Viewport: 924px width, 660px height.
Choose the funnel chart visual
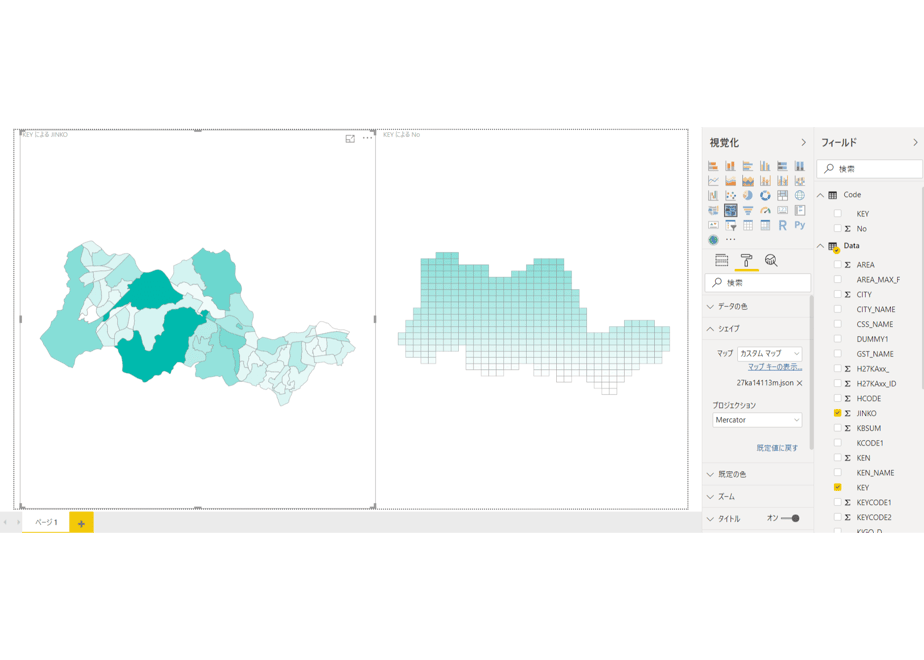click(x=748, y=210)
